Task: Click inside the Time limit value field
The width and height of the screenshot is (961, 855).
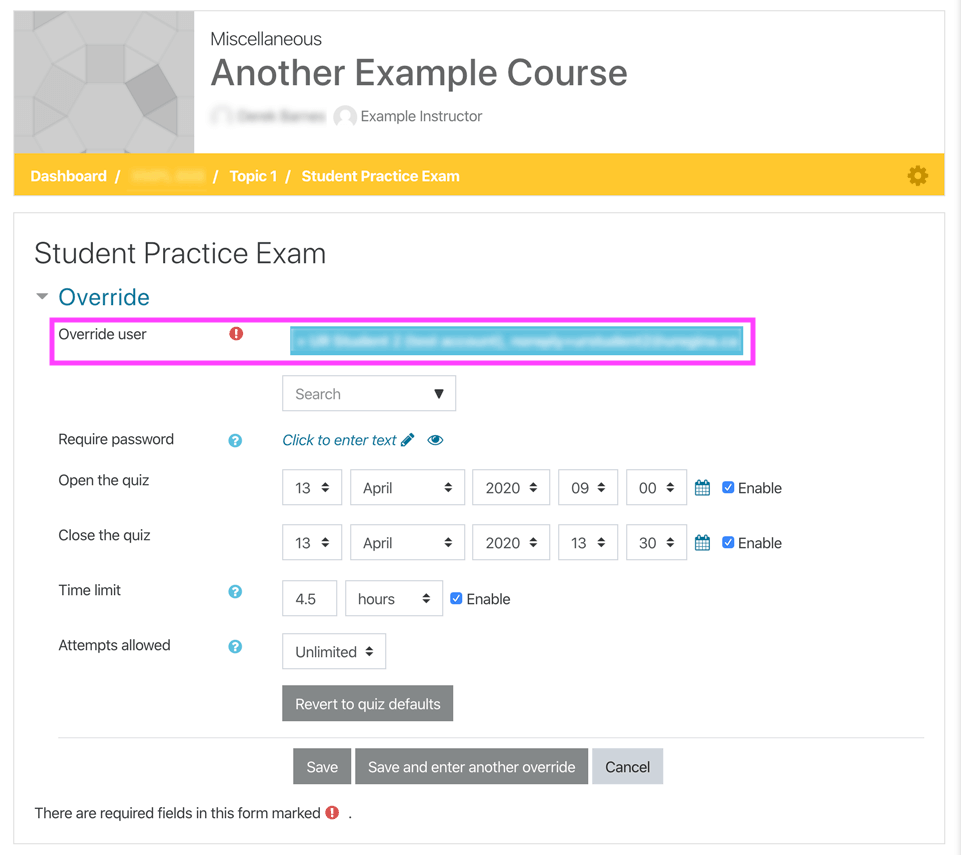Action: tap(308, 598)
